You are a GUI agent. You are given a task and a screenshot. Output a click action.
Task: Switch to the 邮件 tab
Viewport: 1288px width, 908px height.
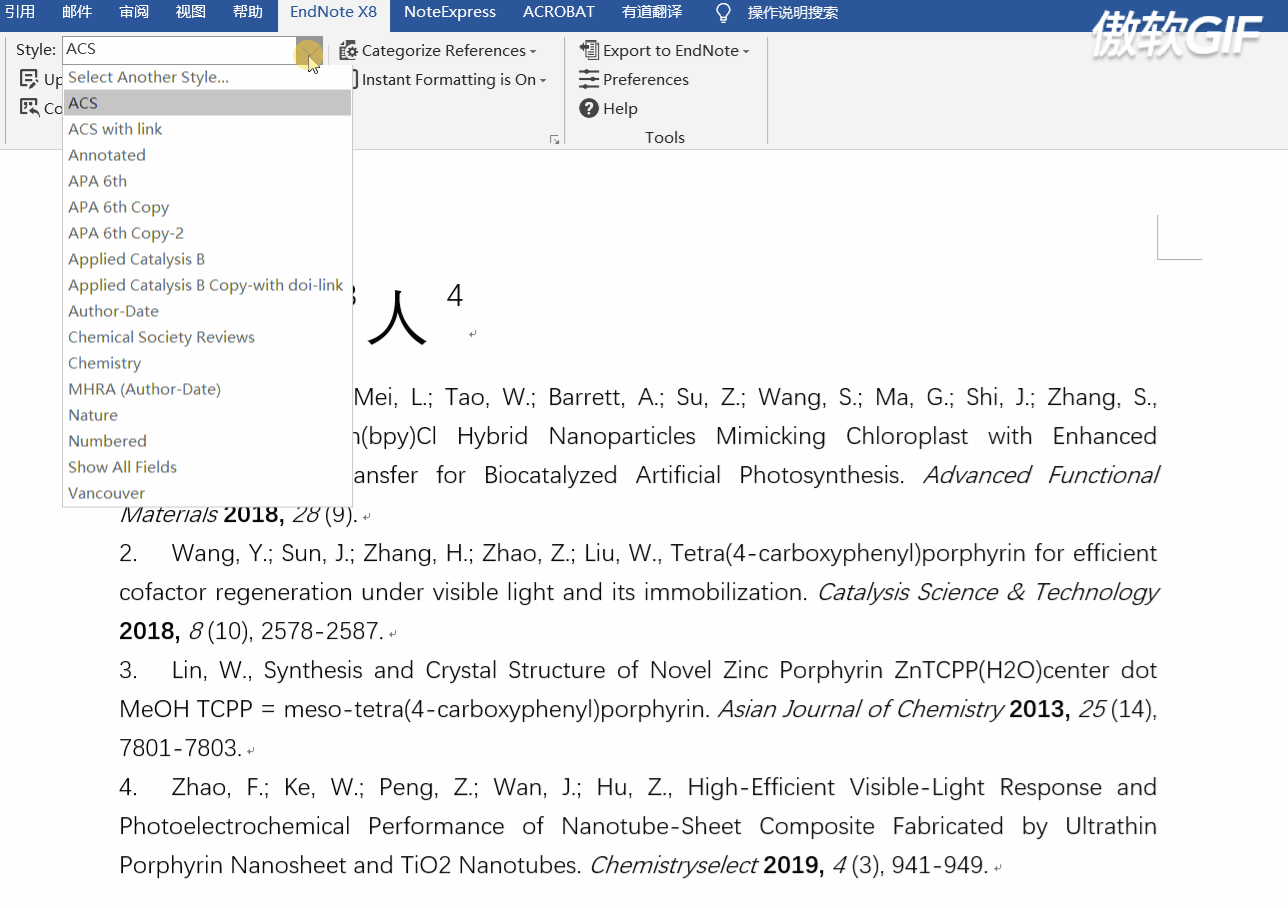77,12
